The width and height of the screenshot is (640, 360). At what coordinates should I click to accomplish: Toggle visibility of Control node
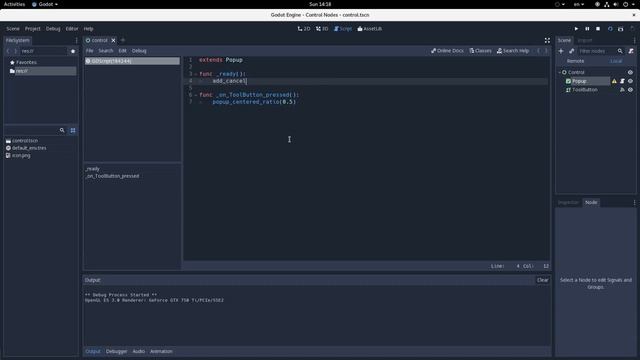(x=630, y=72)
